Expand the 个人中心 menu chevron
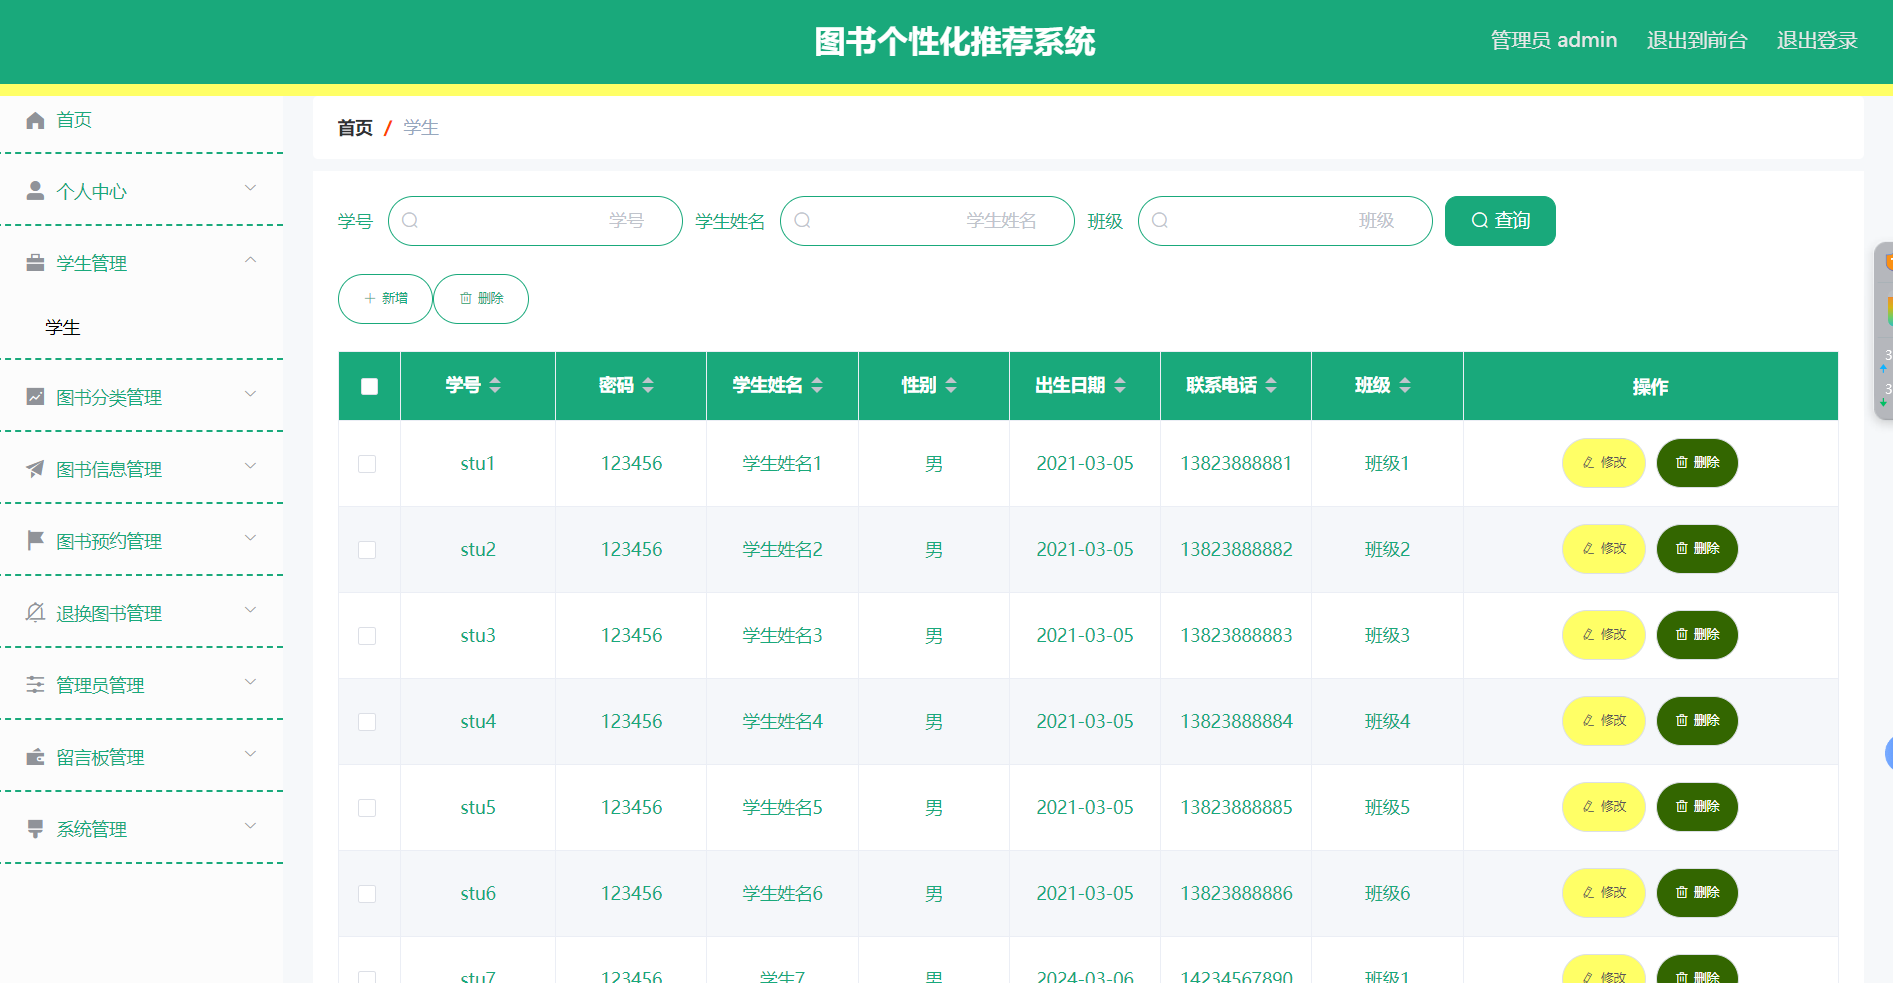Screen dimensions: 1893x983 pos(251,188)
